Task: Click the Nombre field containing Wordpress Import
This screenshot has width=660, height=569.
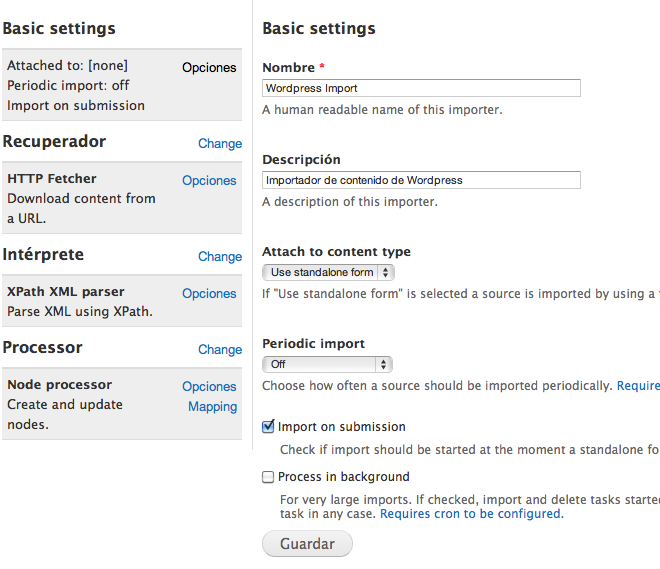Action: point(421,88)
